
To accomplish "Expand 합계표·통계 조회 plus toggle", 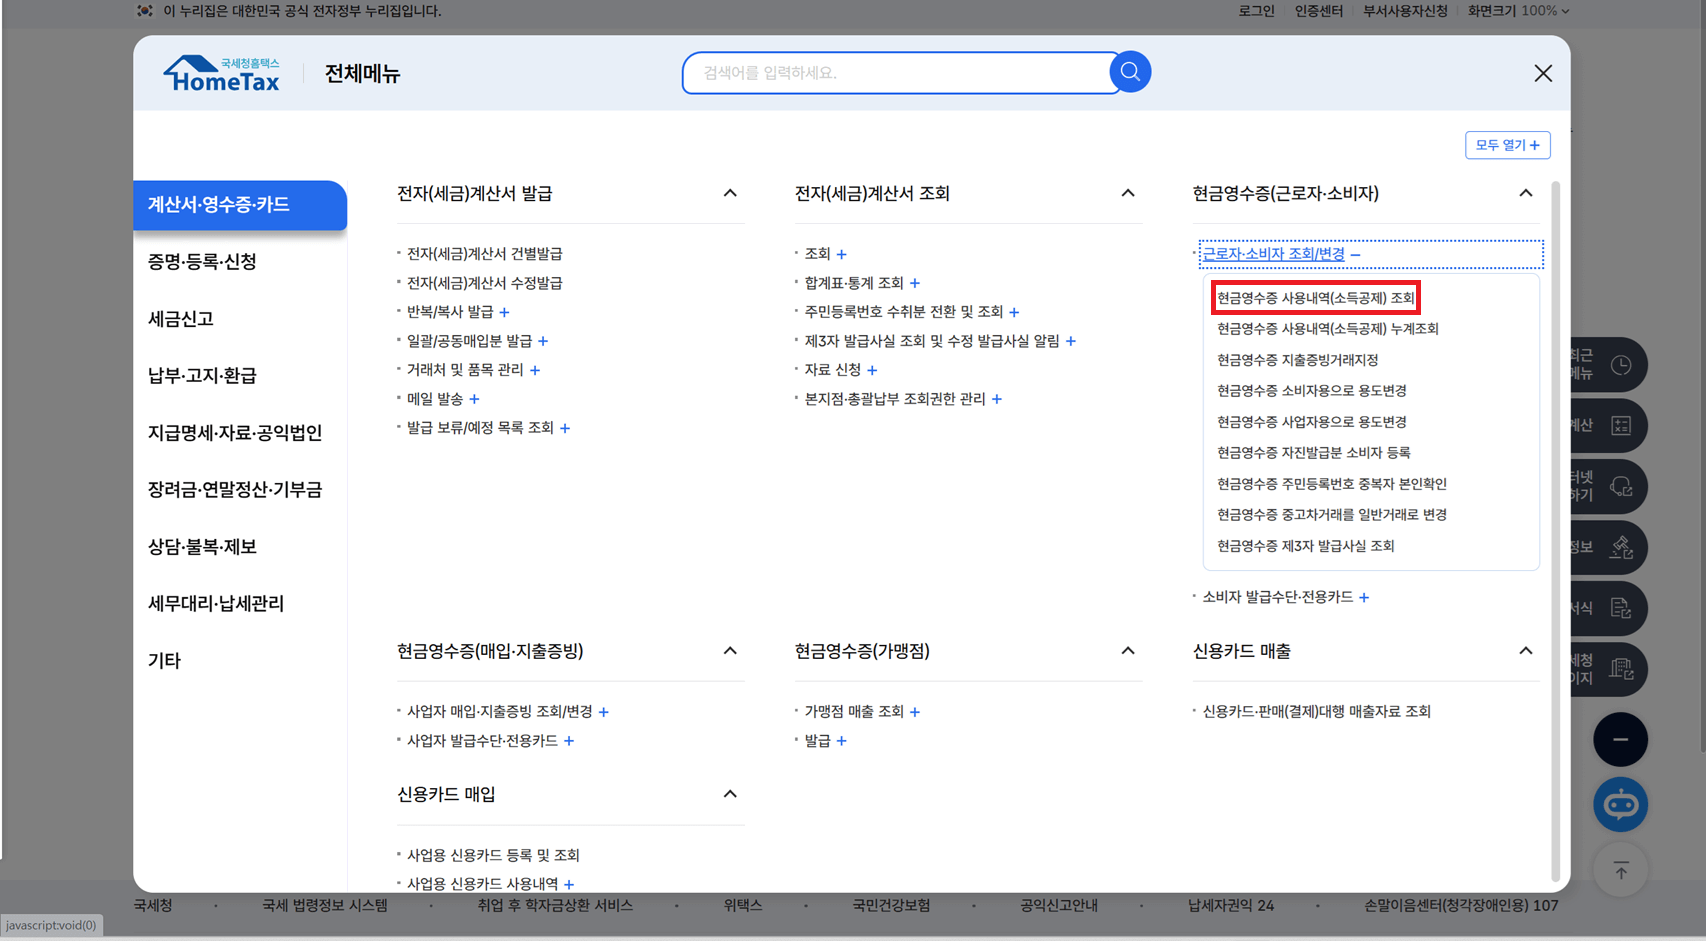I will 916,283.
